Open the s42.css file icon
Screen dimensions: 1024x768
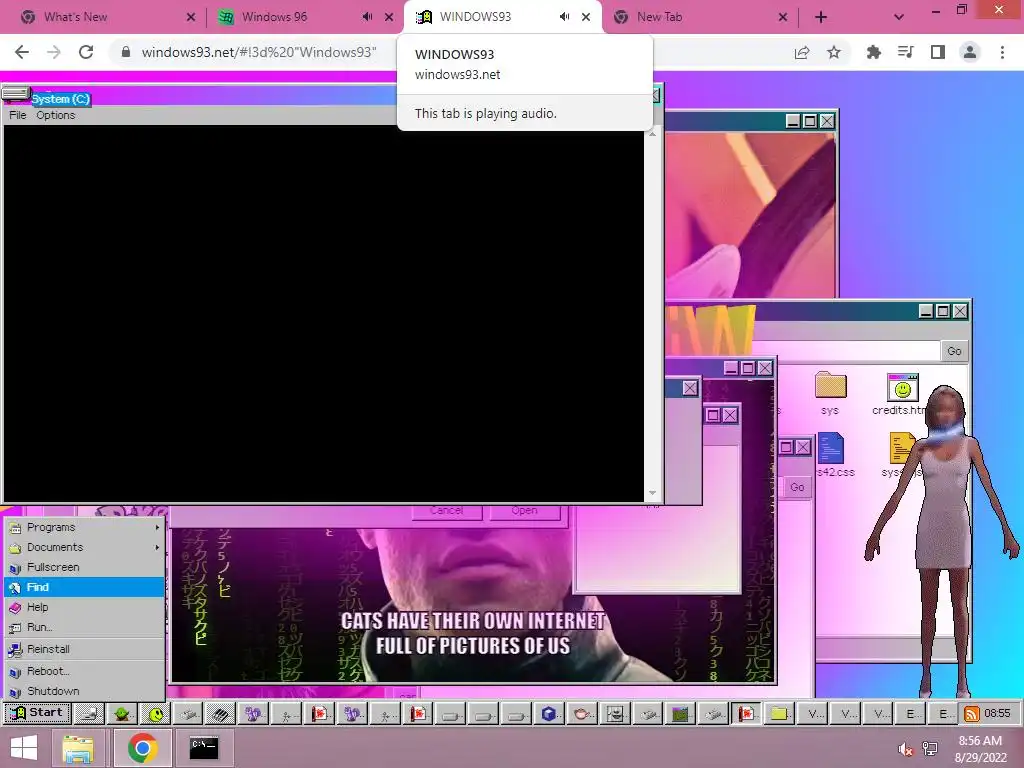tap(833, 455)
